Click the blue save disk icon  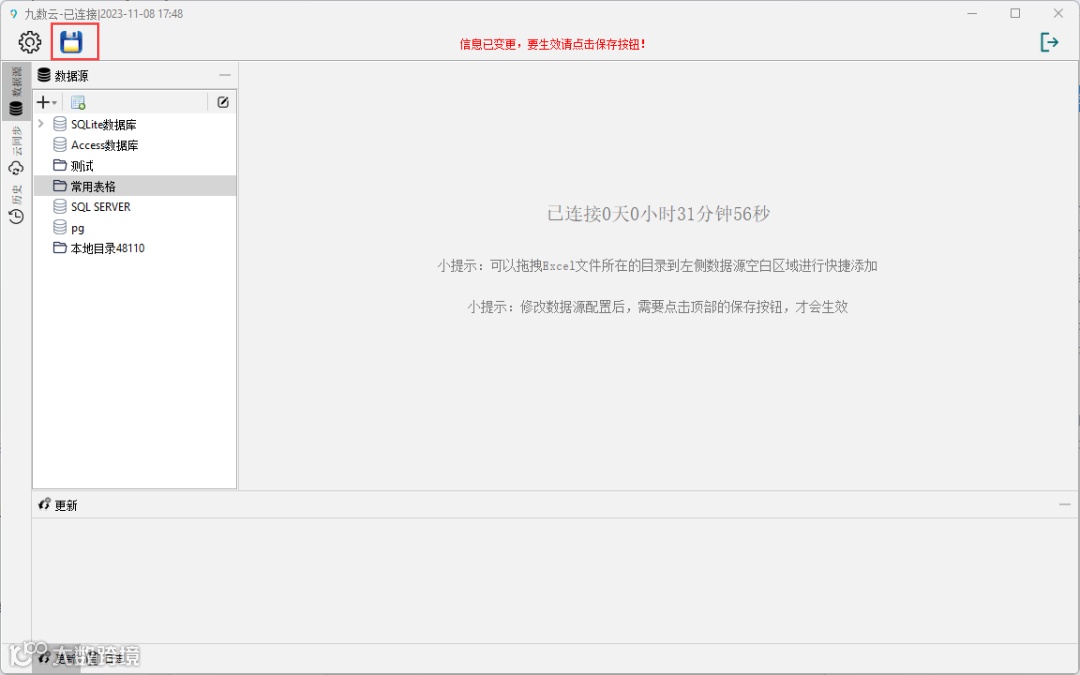coord(71,41)
